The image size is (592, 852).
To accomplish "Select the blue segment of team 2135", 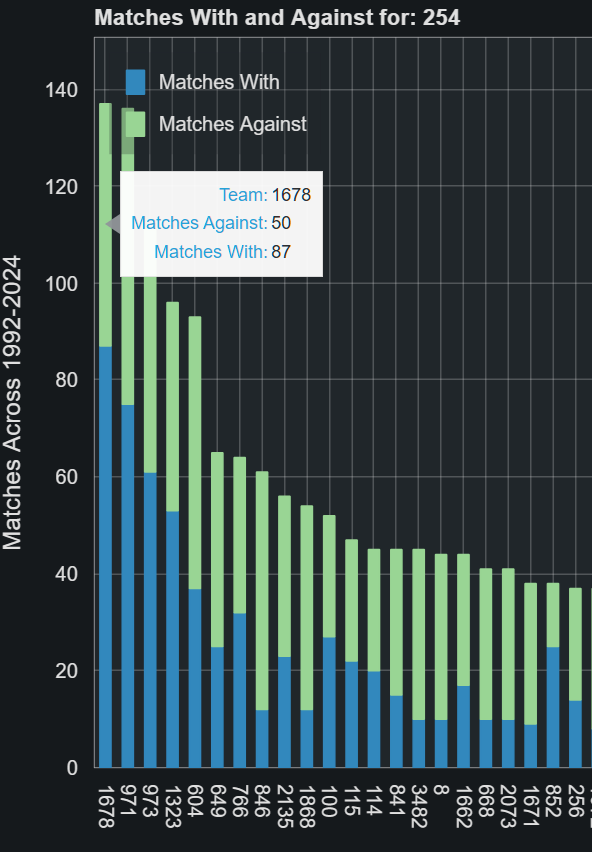I will click(284, 712).
